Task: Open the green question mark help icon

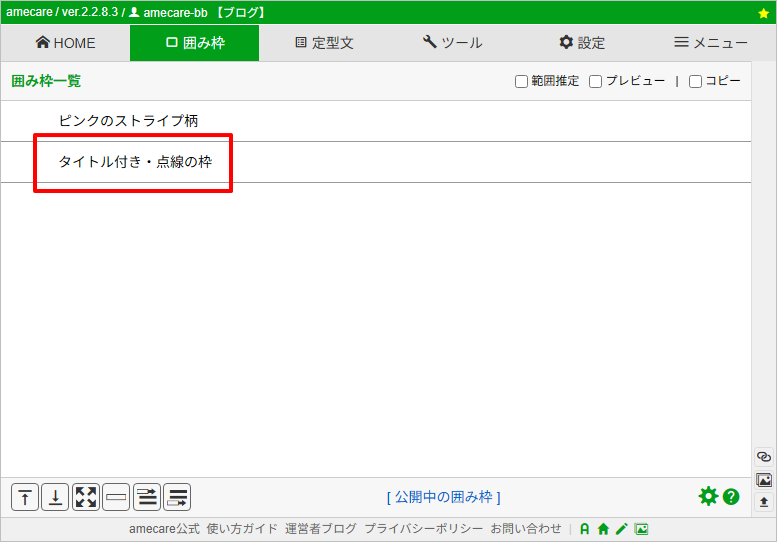Action: tap(731, 496)
